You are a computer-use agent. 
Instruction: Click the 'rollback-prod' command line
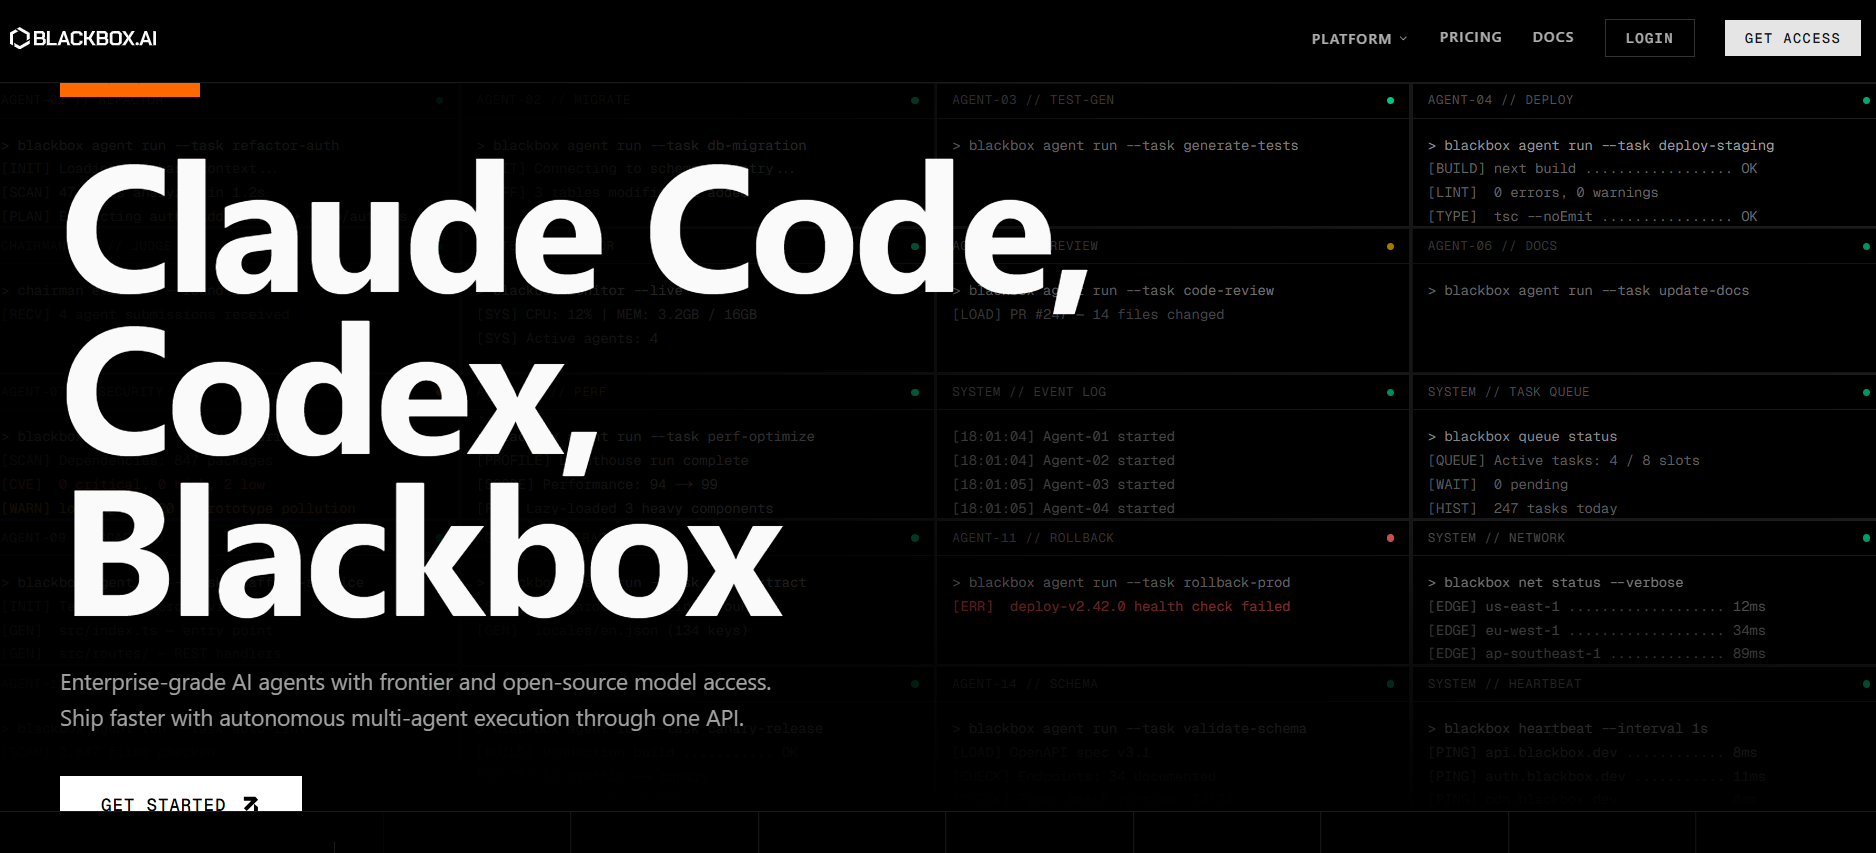[1121, 583]
